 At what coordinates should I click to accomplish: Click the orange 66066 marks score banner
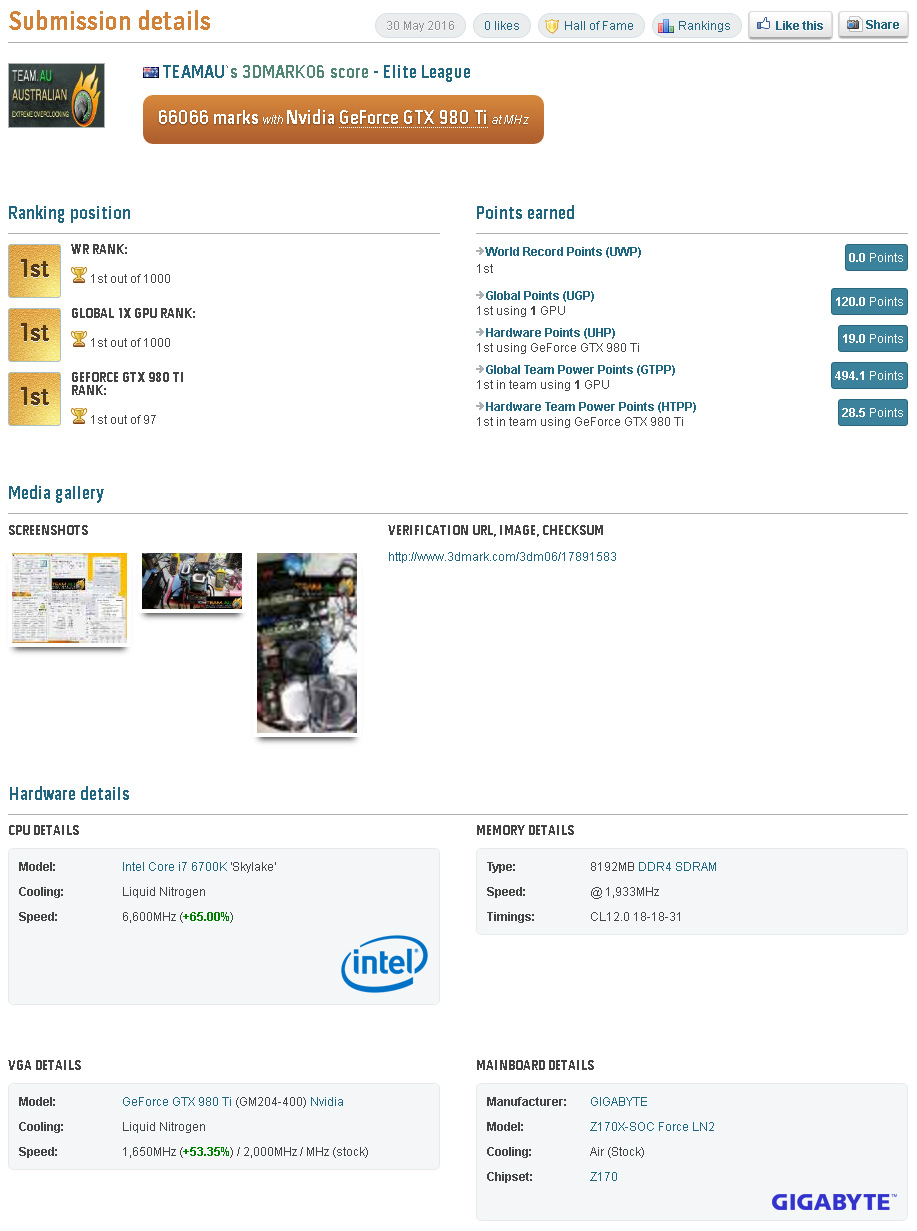click(343, 119)
